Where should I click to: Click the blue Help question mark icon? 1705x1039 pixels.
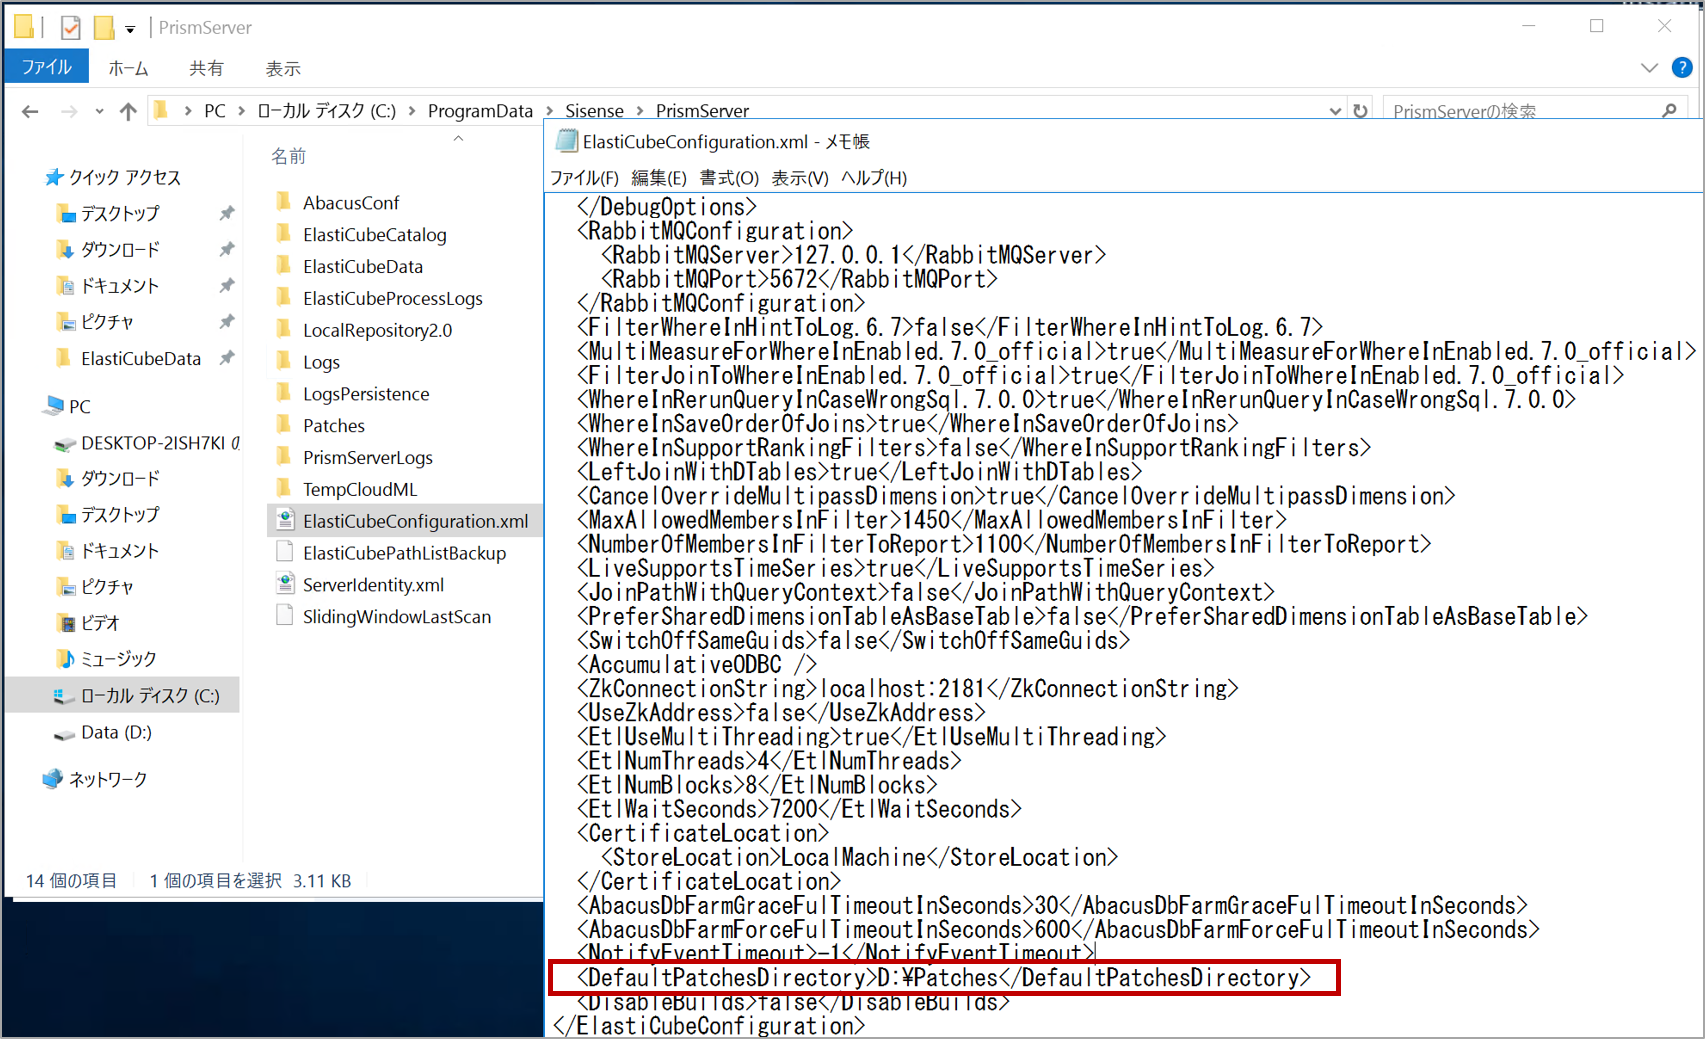pos(1682,67)
